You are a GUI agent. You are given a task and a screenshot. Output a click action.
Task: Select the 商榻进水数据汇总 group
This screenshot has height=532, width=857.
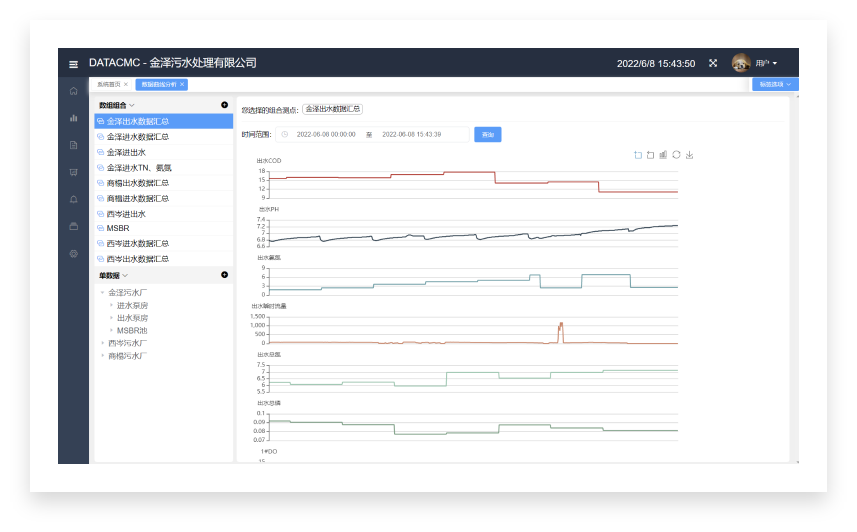tap(163, 198)
